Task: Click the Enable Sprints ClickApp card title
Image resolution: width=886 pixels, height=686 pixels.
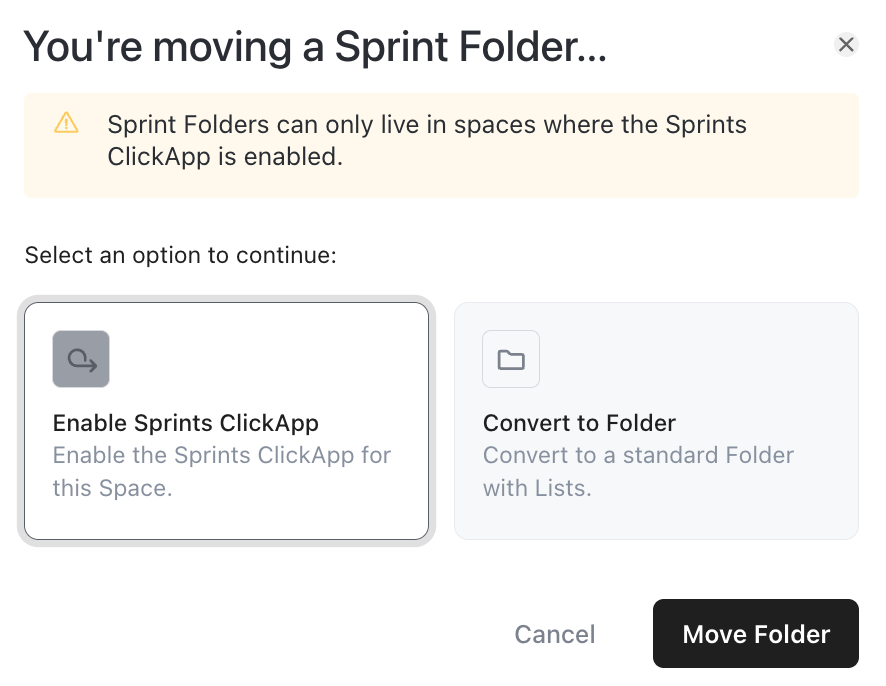Action: click(x=185, y=423)
